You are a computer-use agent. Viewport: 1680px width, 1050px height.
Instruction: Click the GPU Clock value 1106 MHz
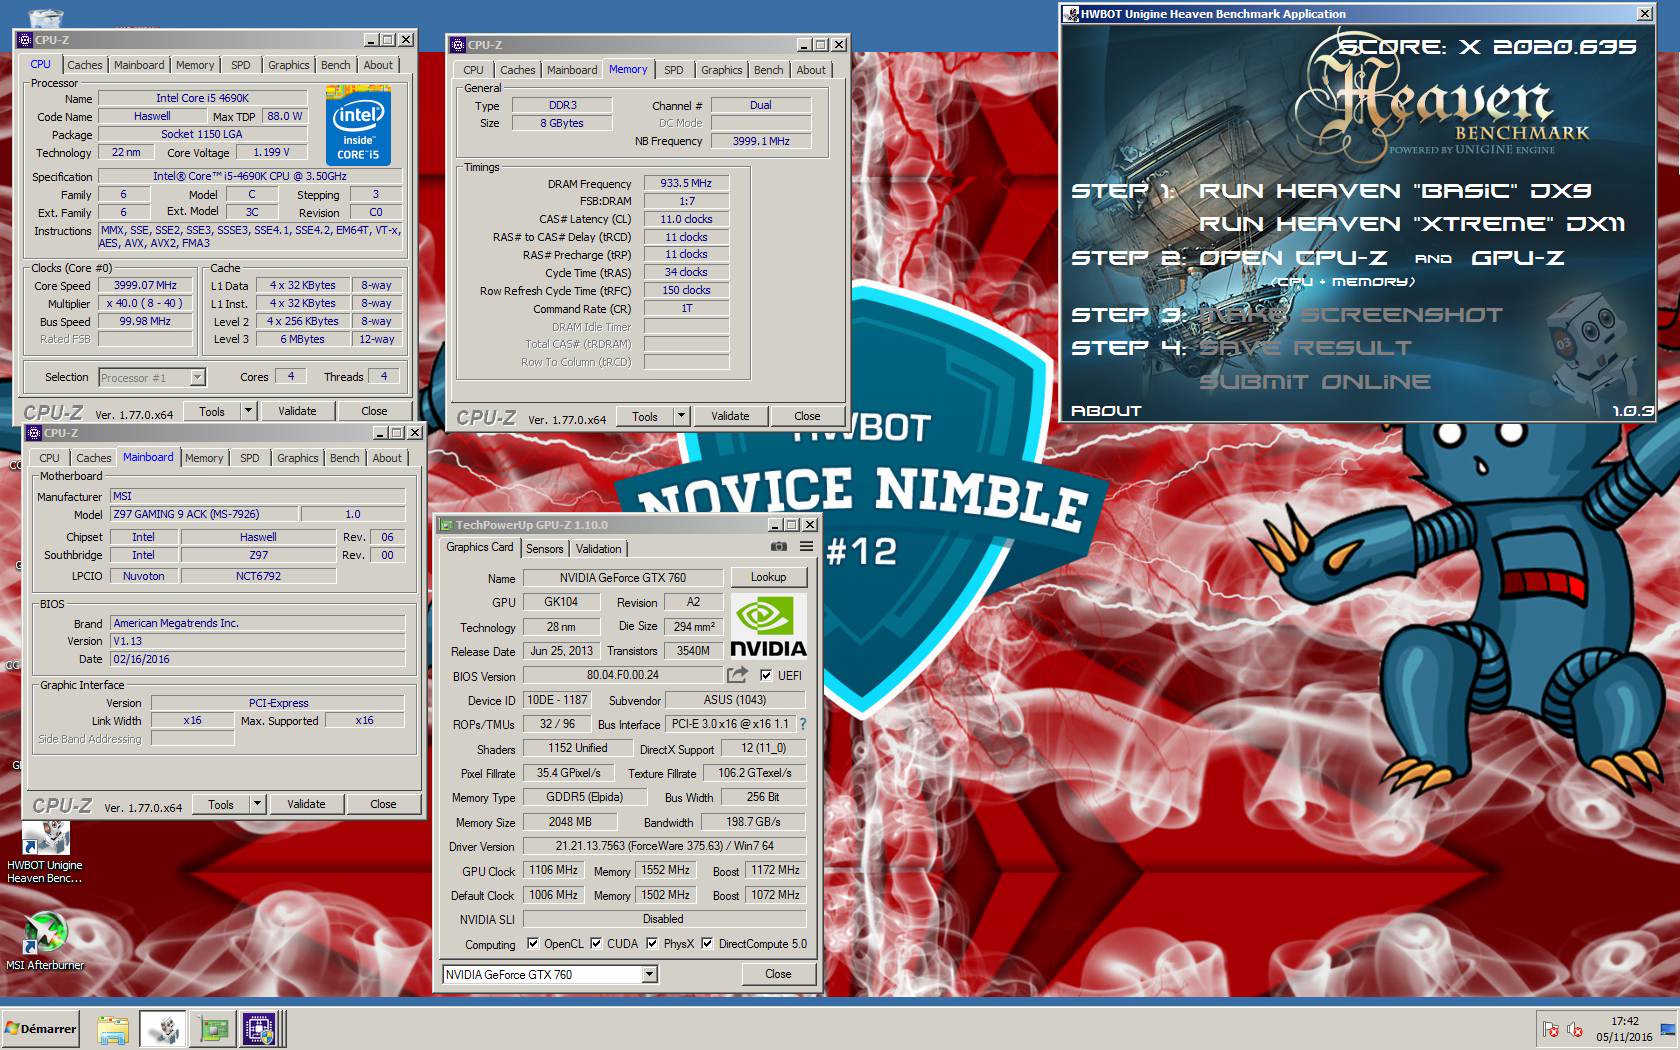[554, 870]
